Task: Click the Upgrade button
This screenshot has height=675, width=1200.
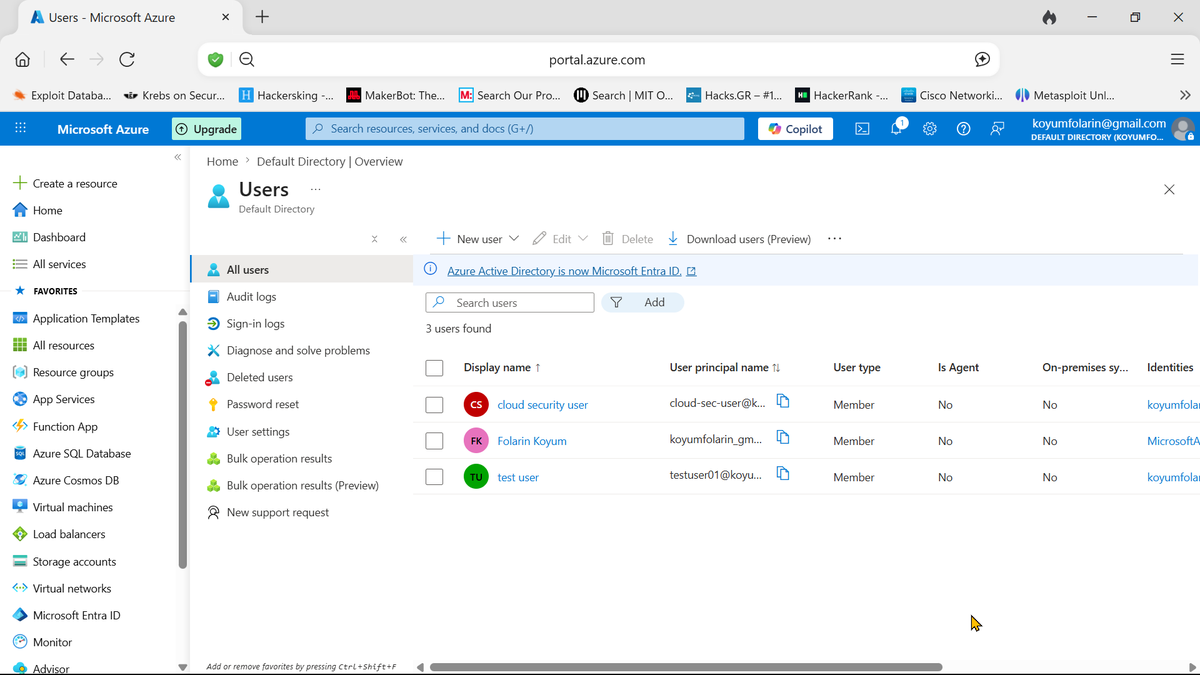Action: click(x=206, y=129)
